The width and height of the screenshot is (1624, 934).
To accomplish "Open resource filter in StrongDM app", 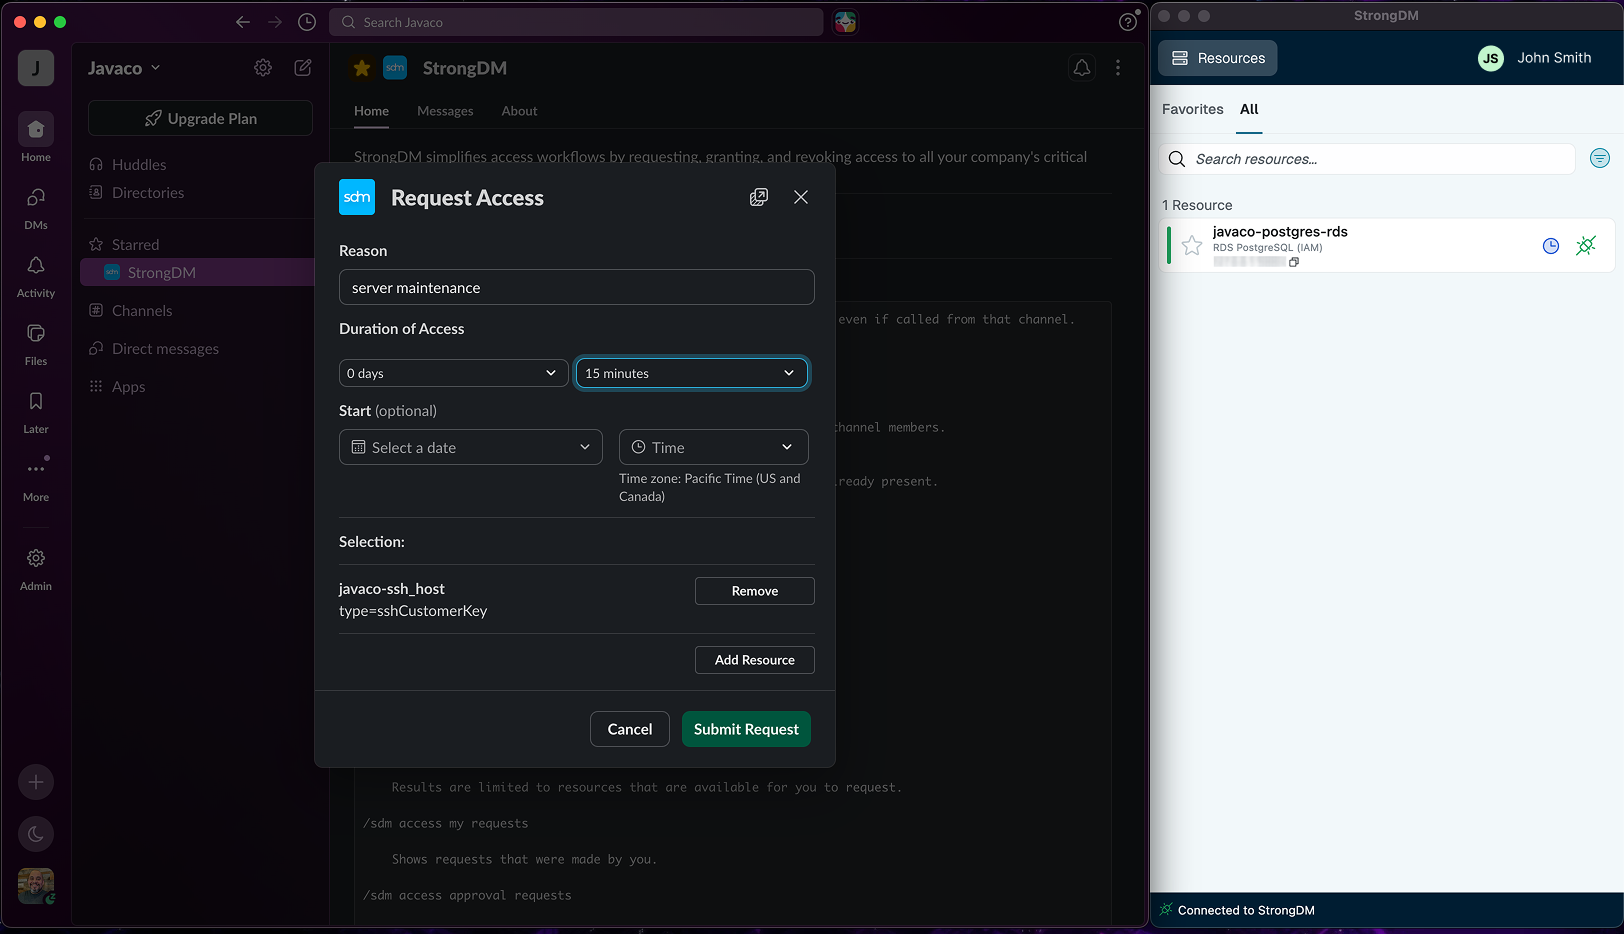I will click(1600, 158).
